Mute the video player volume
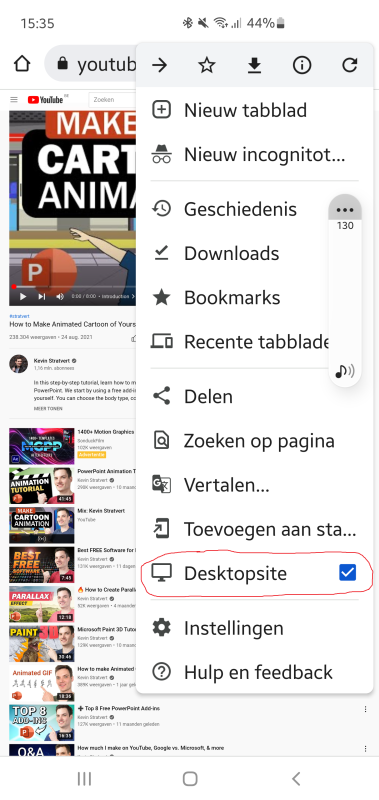Viewport: 379px width, 800px height. (60, 296)
